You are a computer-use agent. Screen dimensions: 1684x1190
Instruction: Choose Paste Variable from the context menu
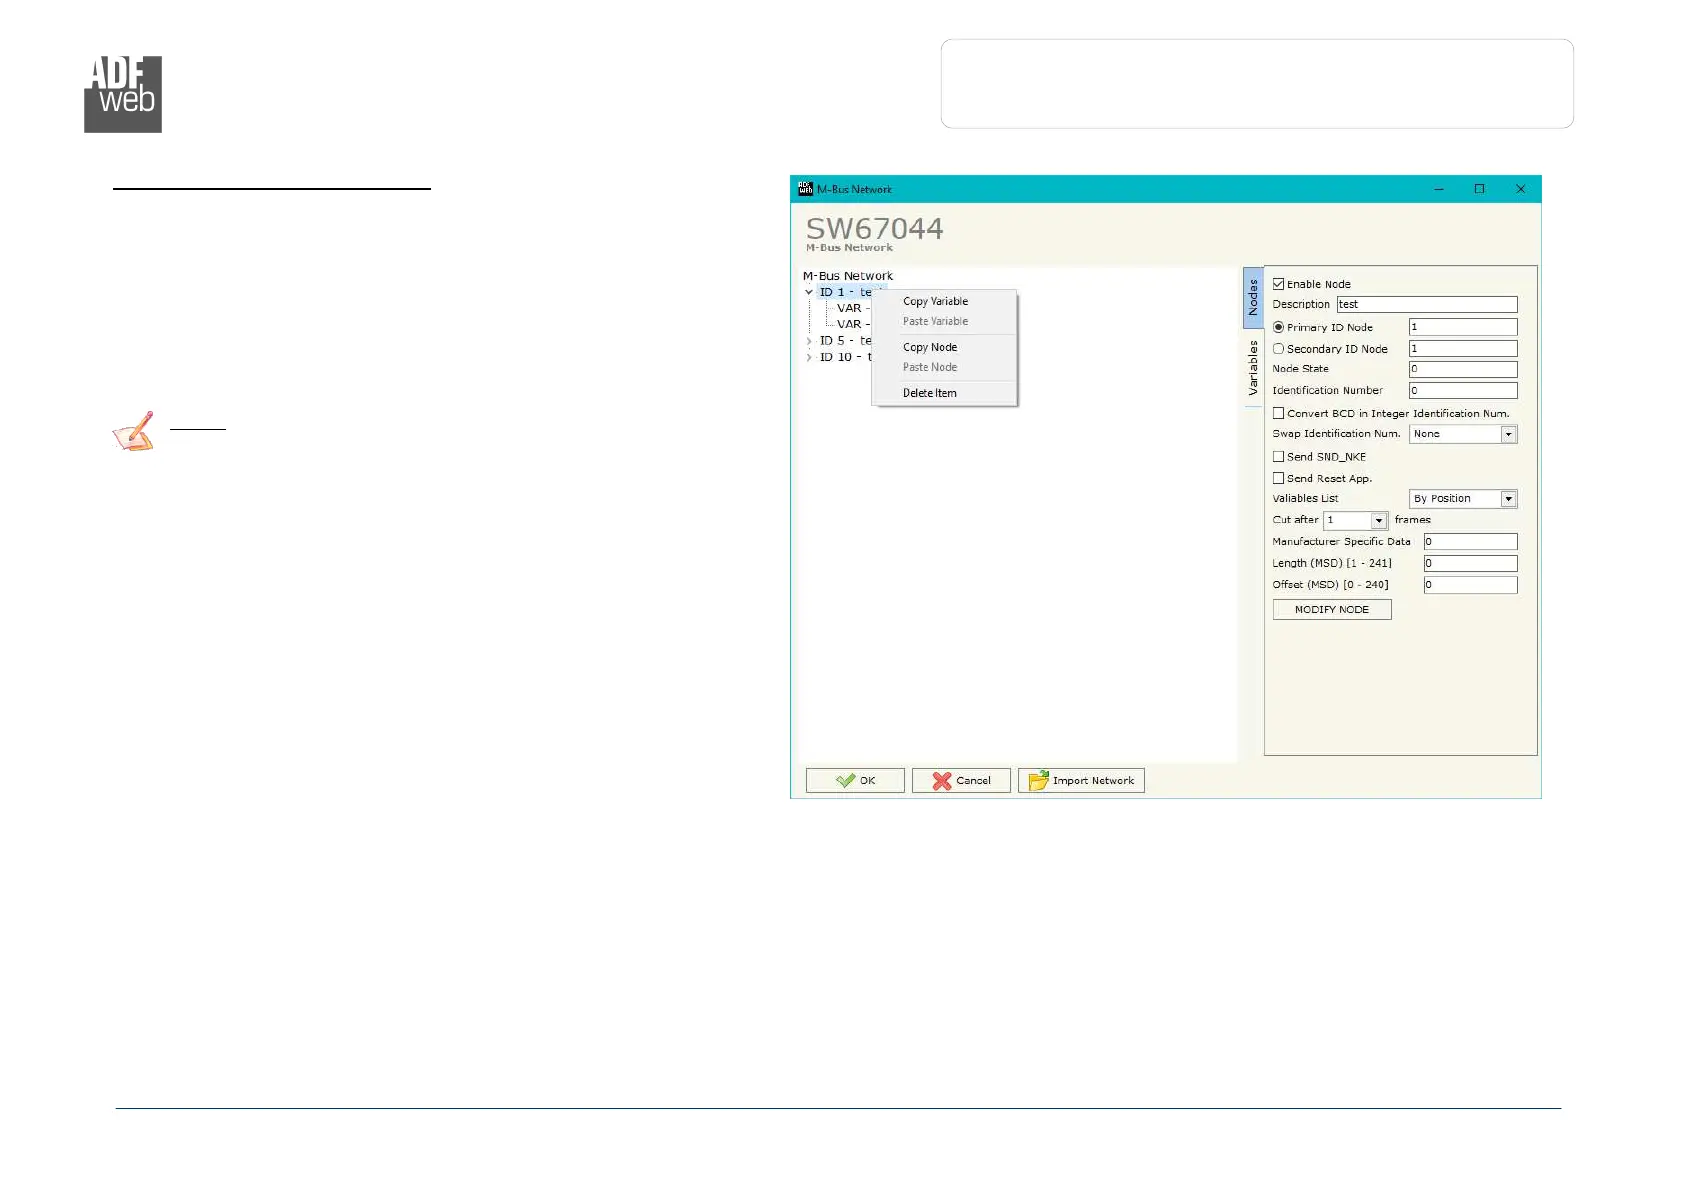[x=935, y=321]
